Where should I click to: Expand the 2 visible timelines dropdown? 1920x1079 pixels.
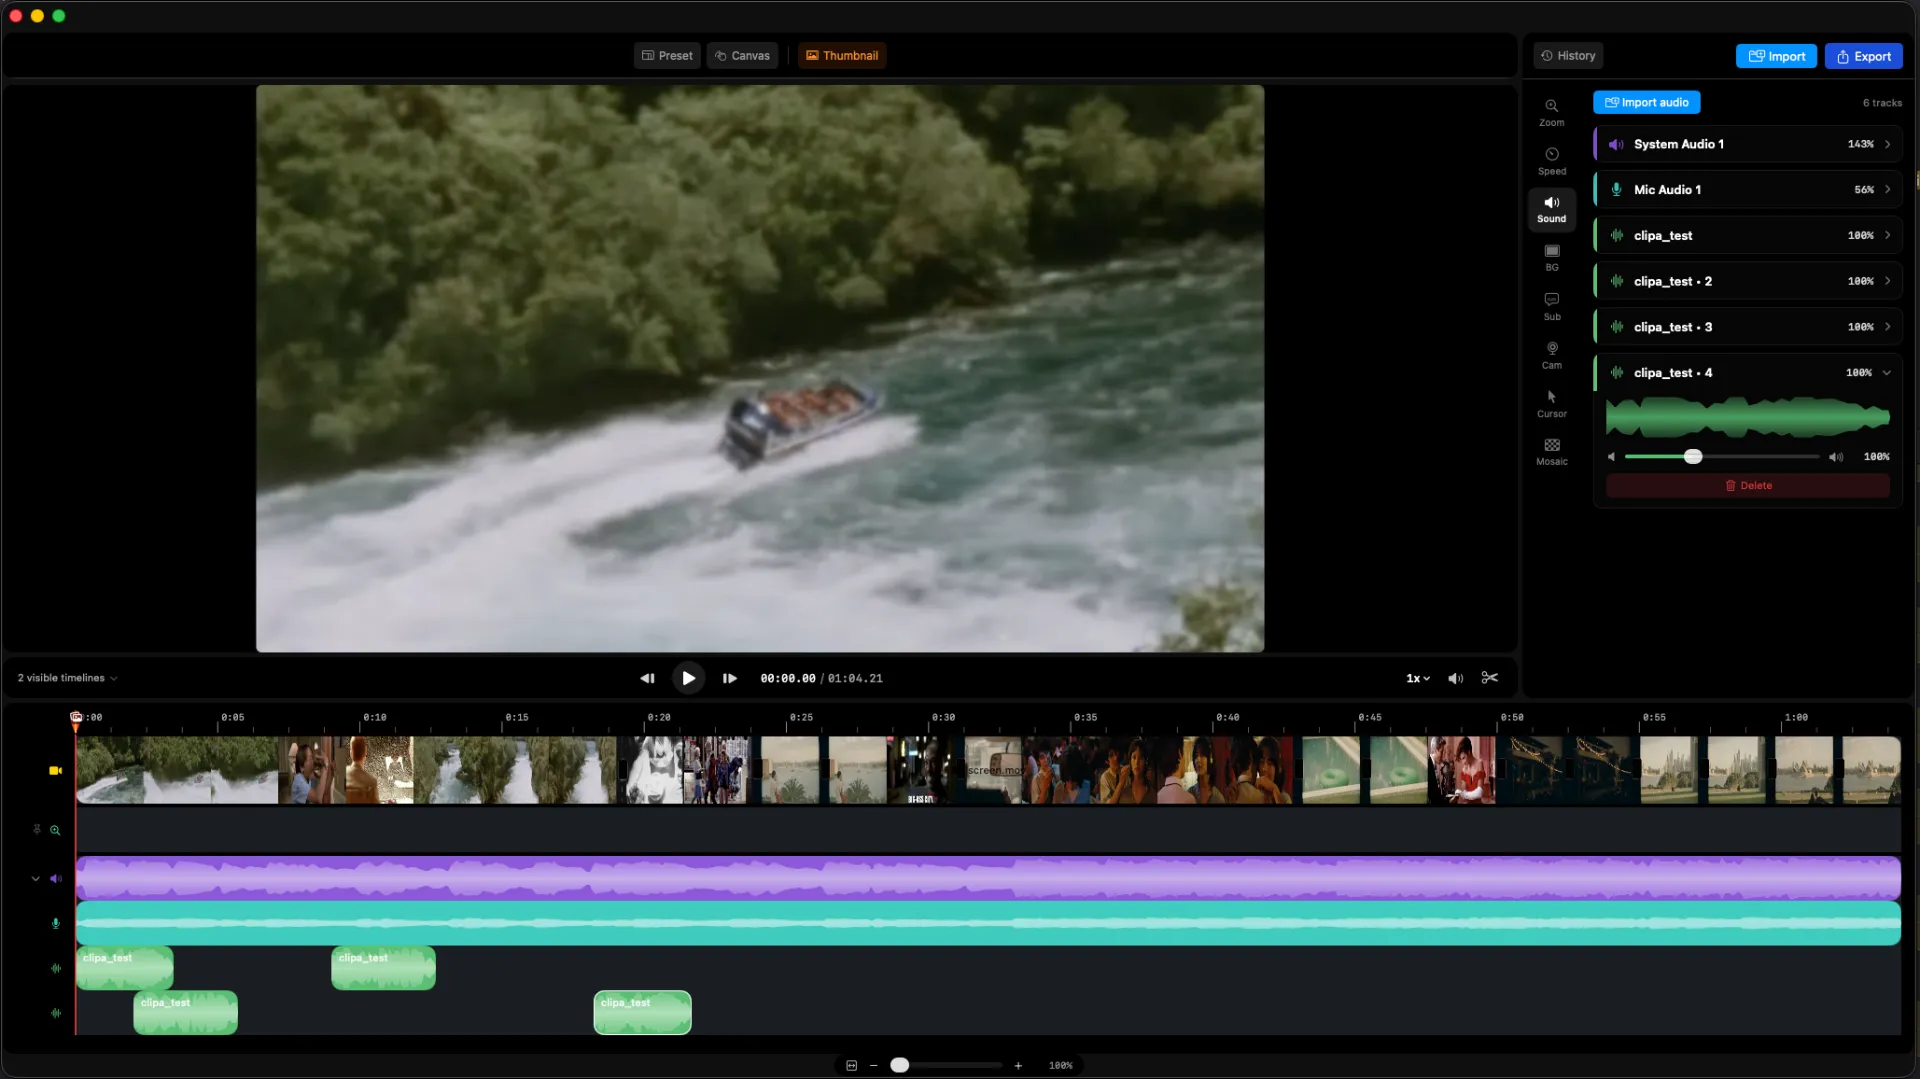click(67, 678)
